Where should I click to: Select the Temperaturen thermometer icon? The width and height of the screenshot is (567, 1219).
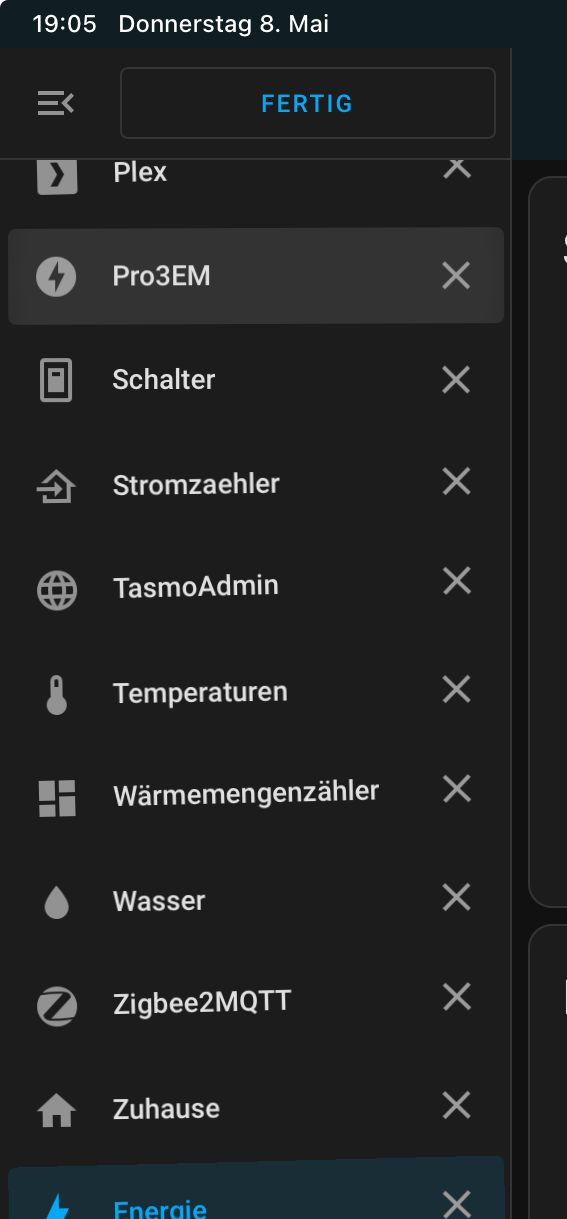point(57,693)
